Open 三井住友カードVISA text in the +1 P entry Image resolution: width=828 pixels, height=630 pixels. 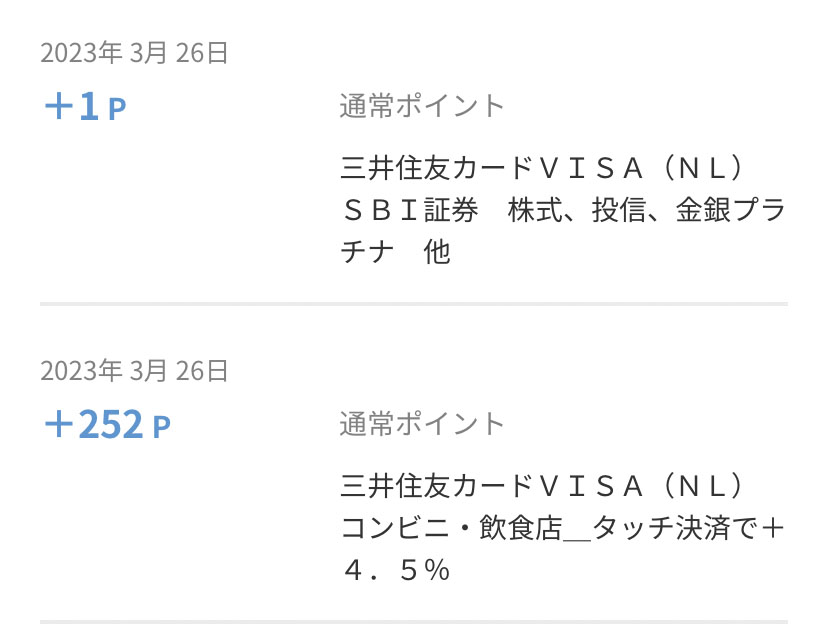coord(490,167)
